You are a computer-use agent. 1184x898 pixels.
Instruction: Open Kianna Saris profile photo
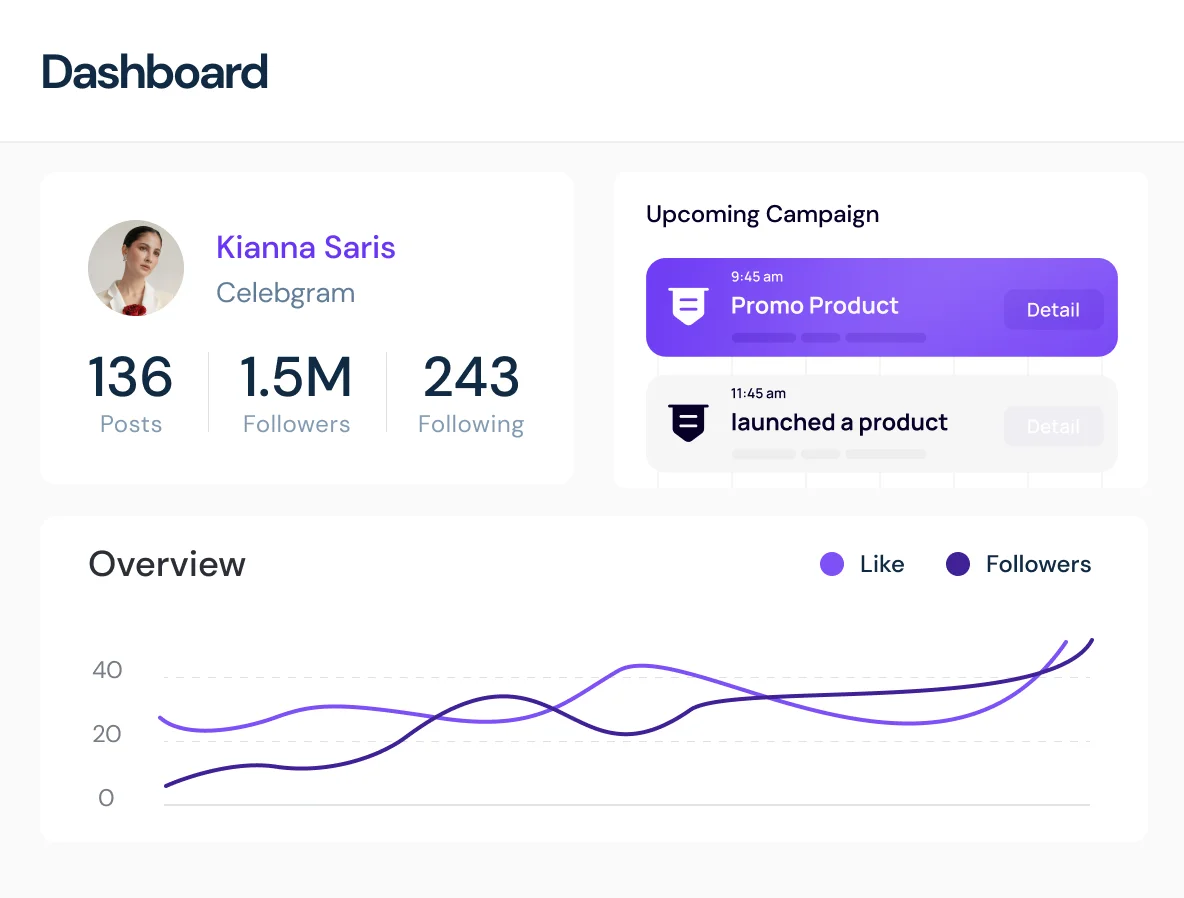coord(136,268)
